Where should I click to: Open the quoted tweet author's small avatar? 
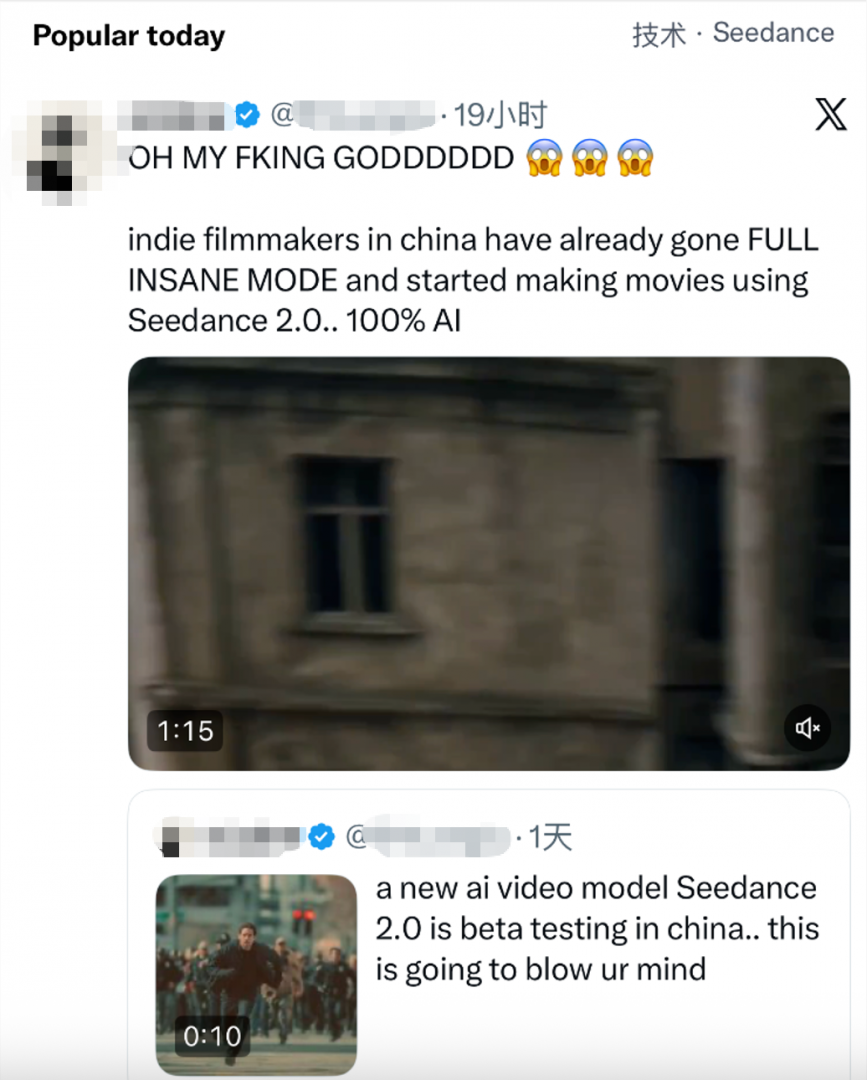click(171, 837)
